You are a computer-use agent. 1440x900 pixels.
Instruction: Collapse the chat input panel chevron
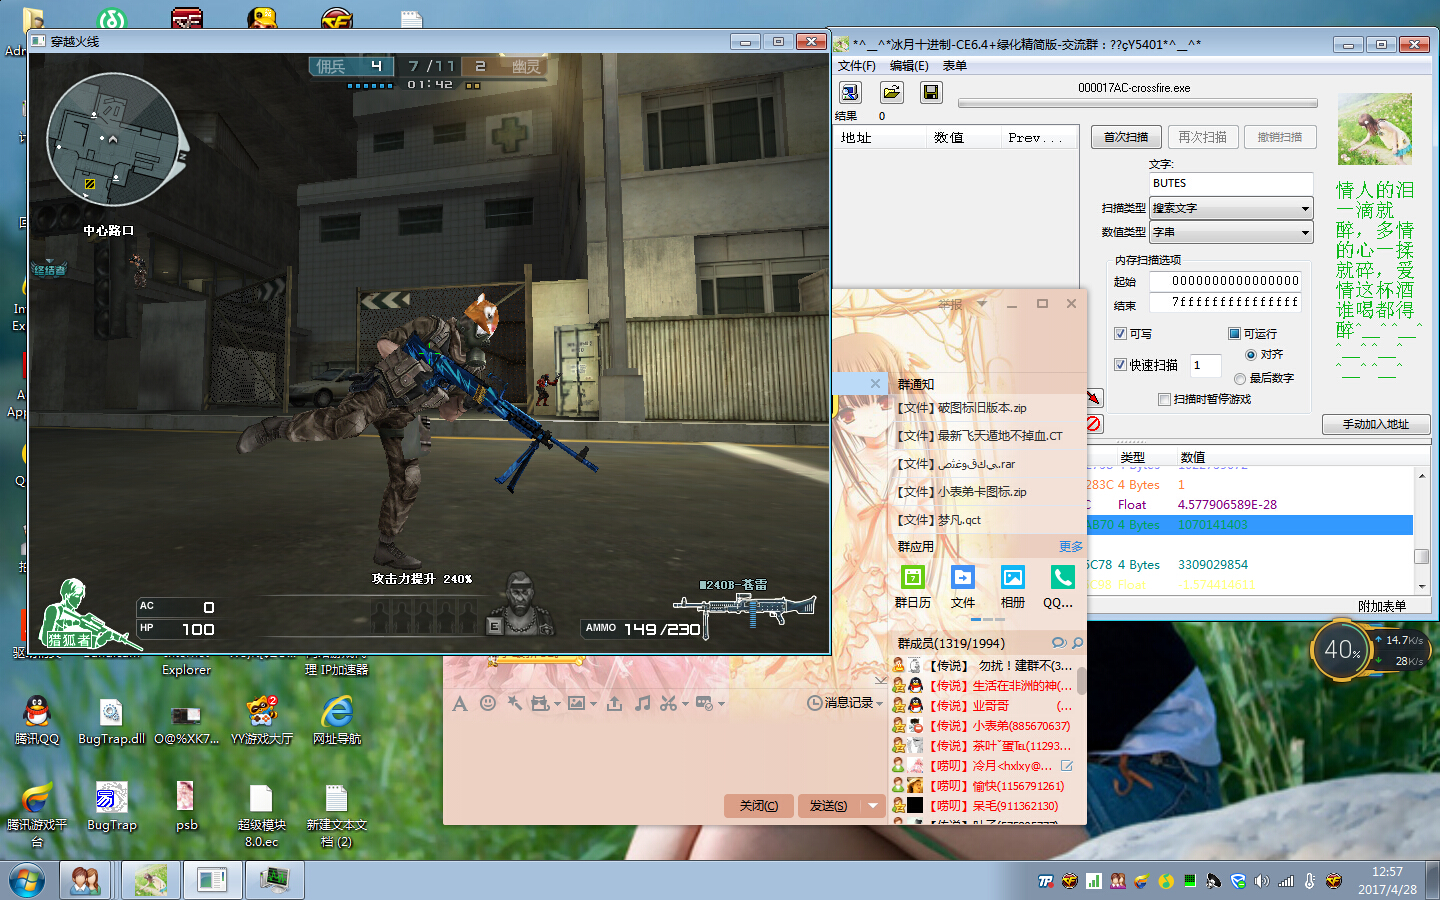click(x=880, y=680)
